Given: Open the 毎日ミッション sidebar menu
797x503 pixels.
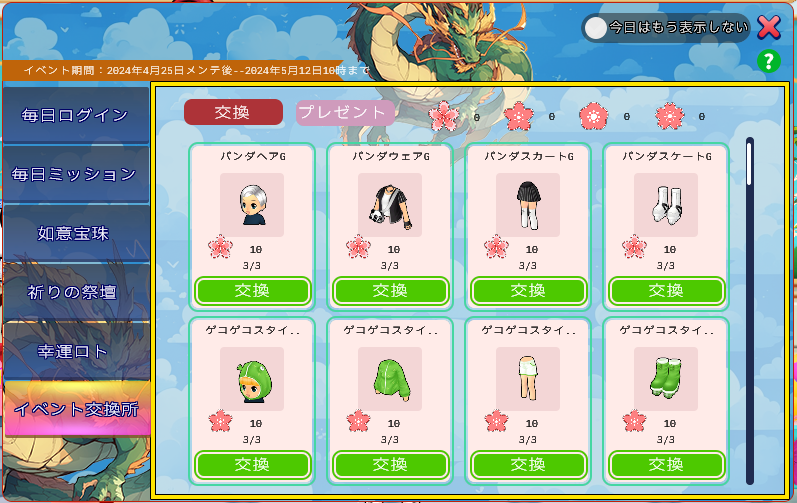Looking at the screenshot, I should pyautogui.click(x=76, y=174).
